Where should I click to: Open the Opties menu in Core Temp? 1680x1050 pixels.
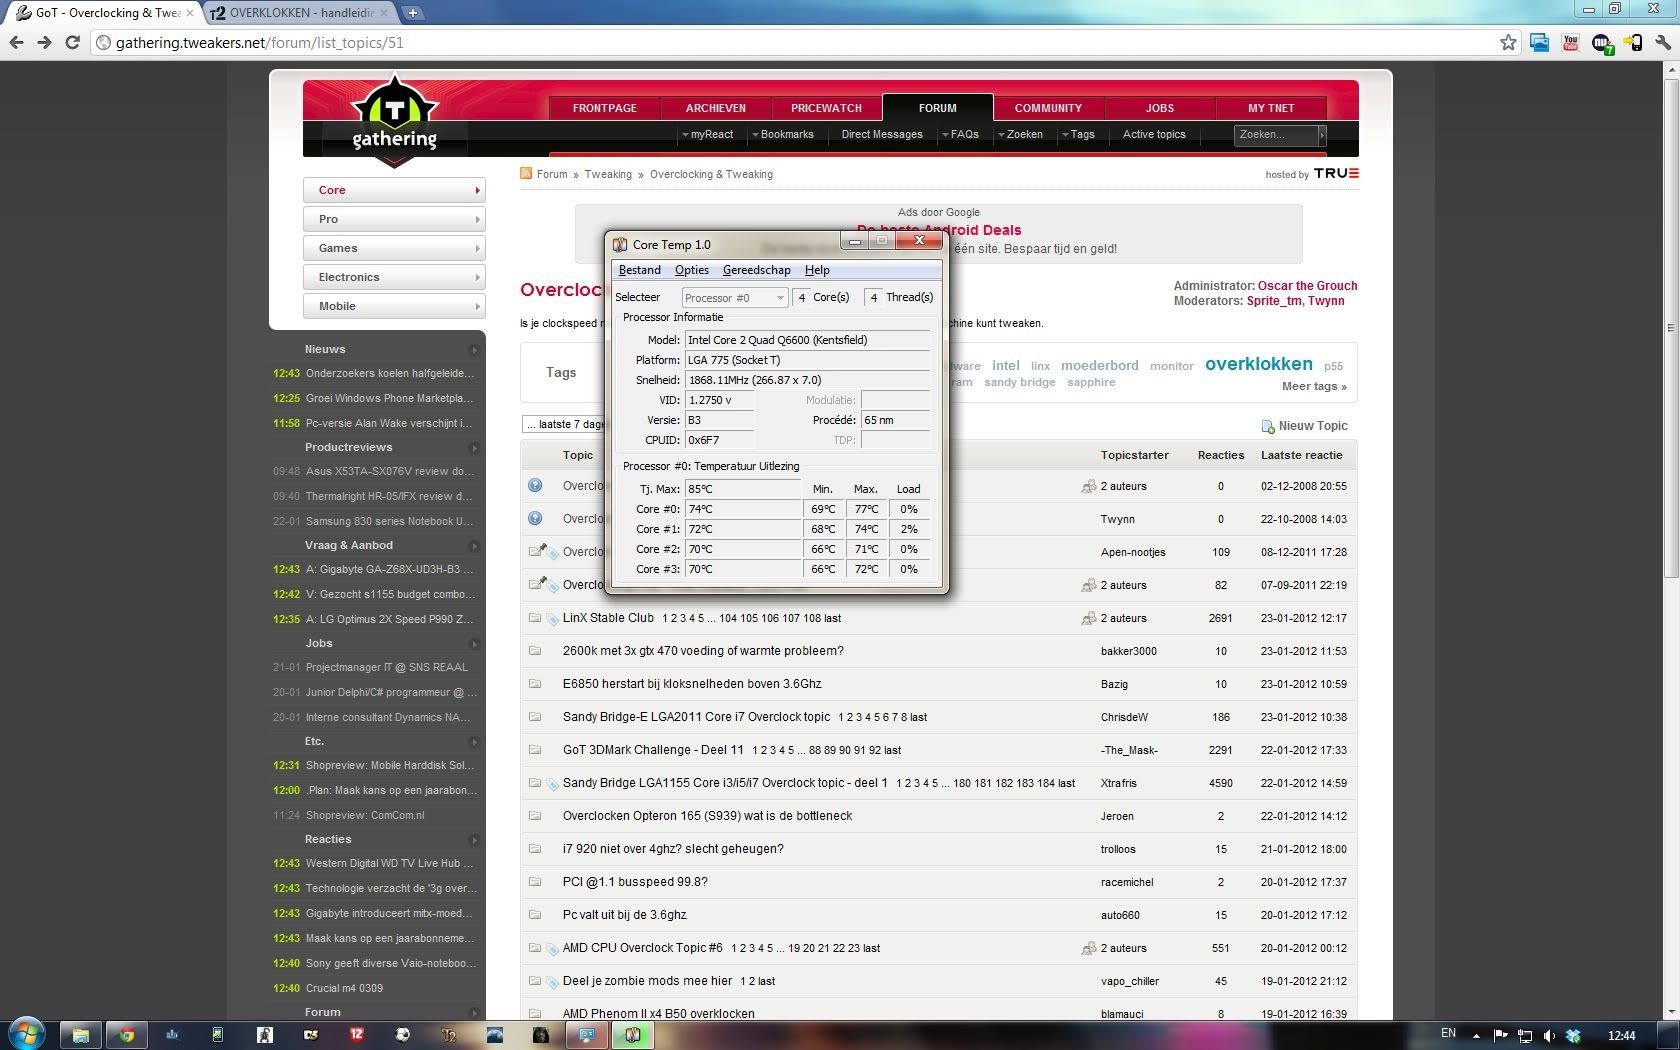tap(692, 270)
